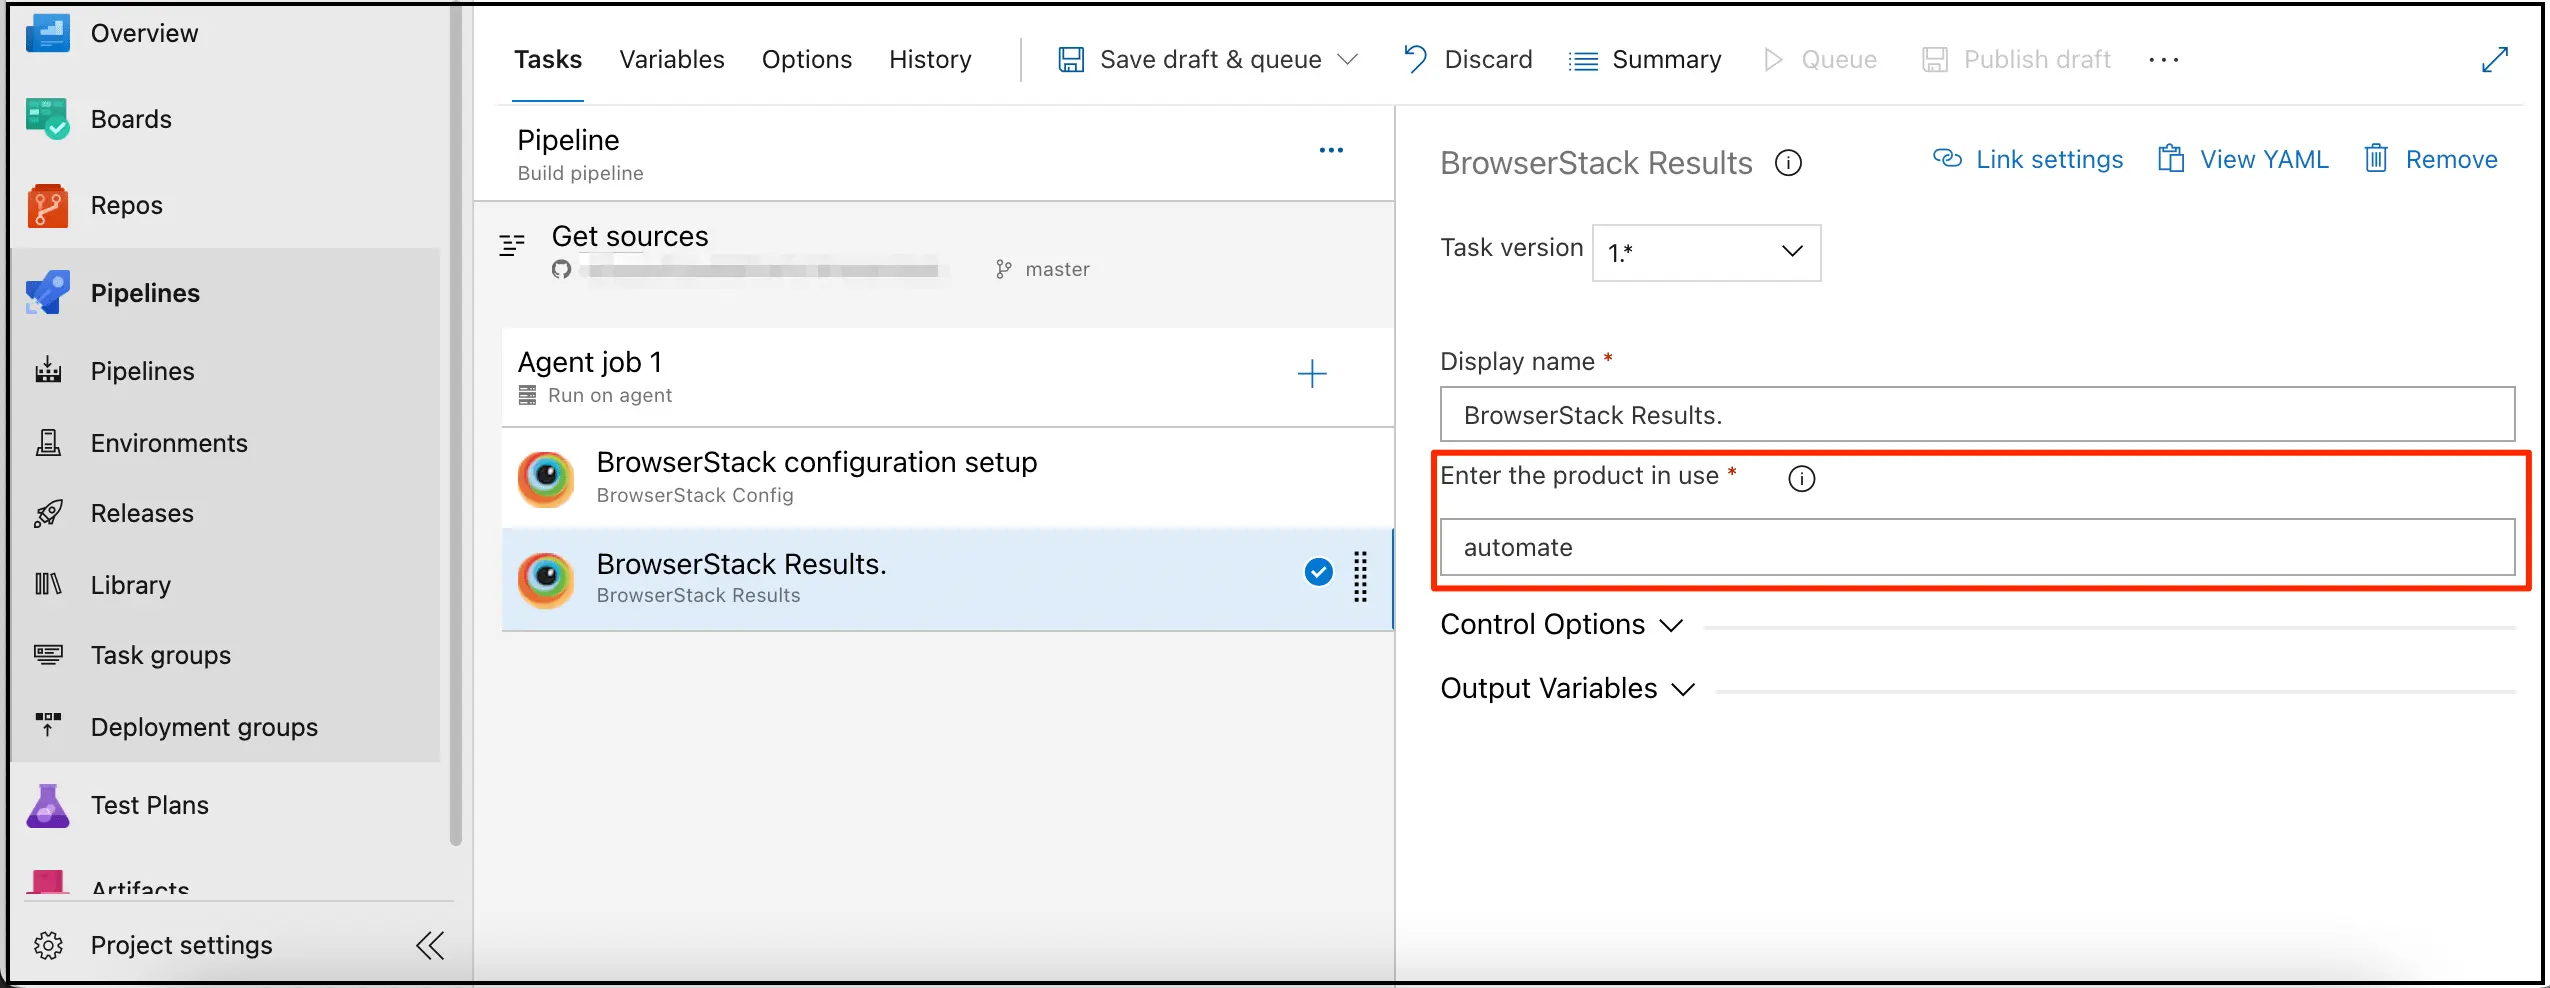
Task: Open Test Plans in the sidebar
Action: [x=149, y=805]
